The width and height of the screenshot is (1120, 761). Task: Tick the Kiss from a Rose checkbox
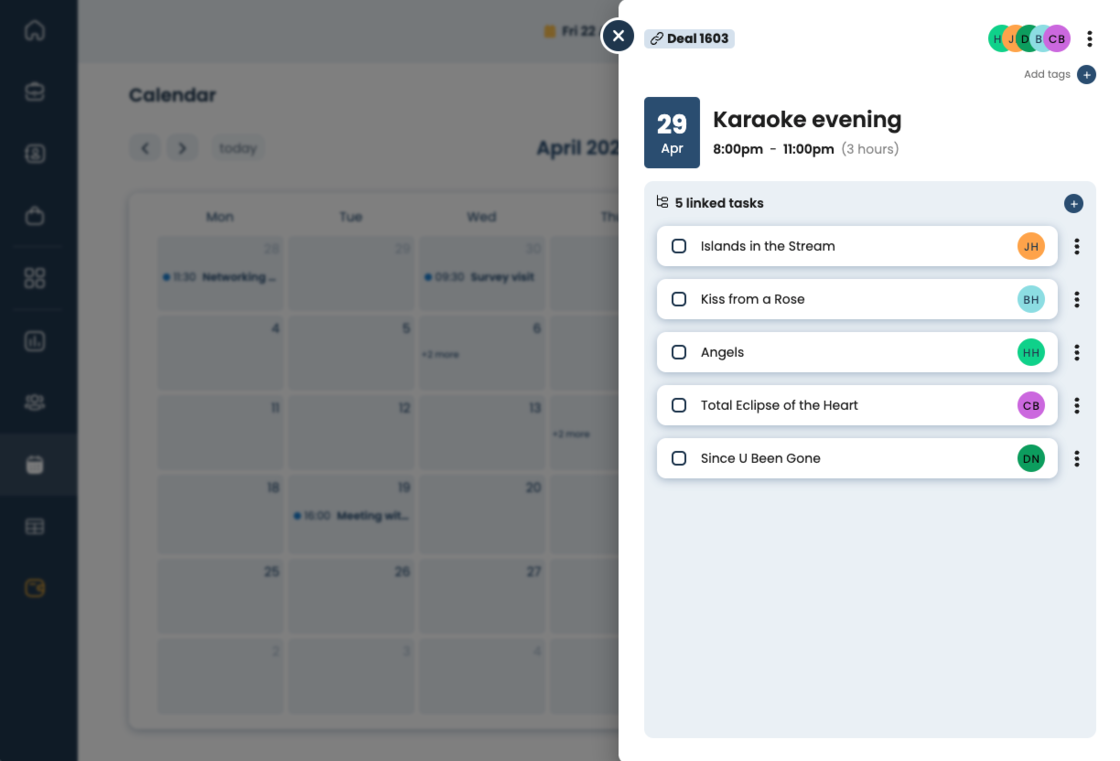click(x=679, y=299)
